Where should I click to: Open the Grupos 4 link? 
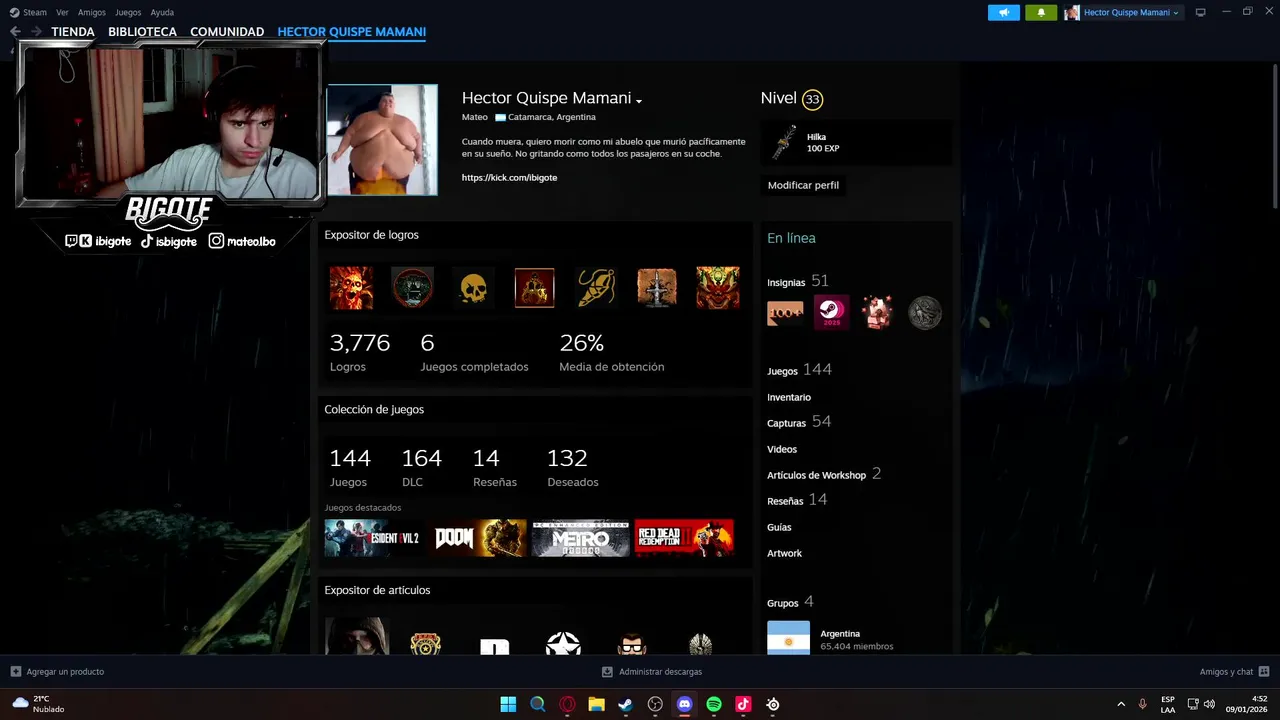[x=790, y=602]
